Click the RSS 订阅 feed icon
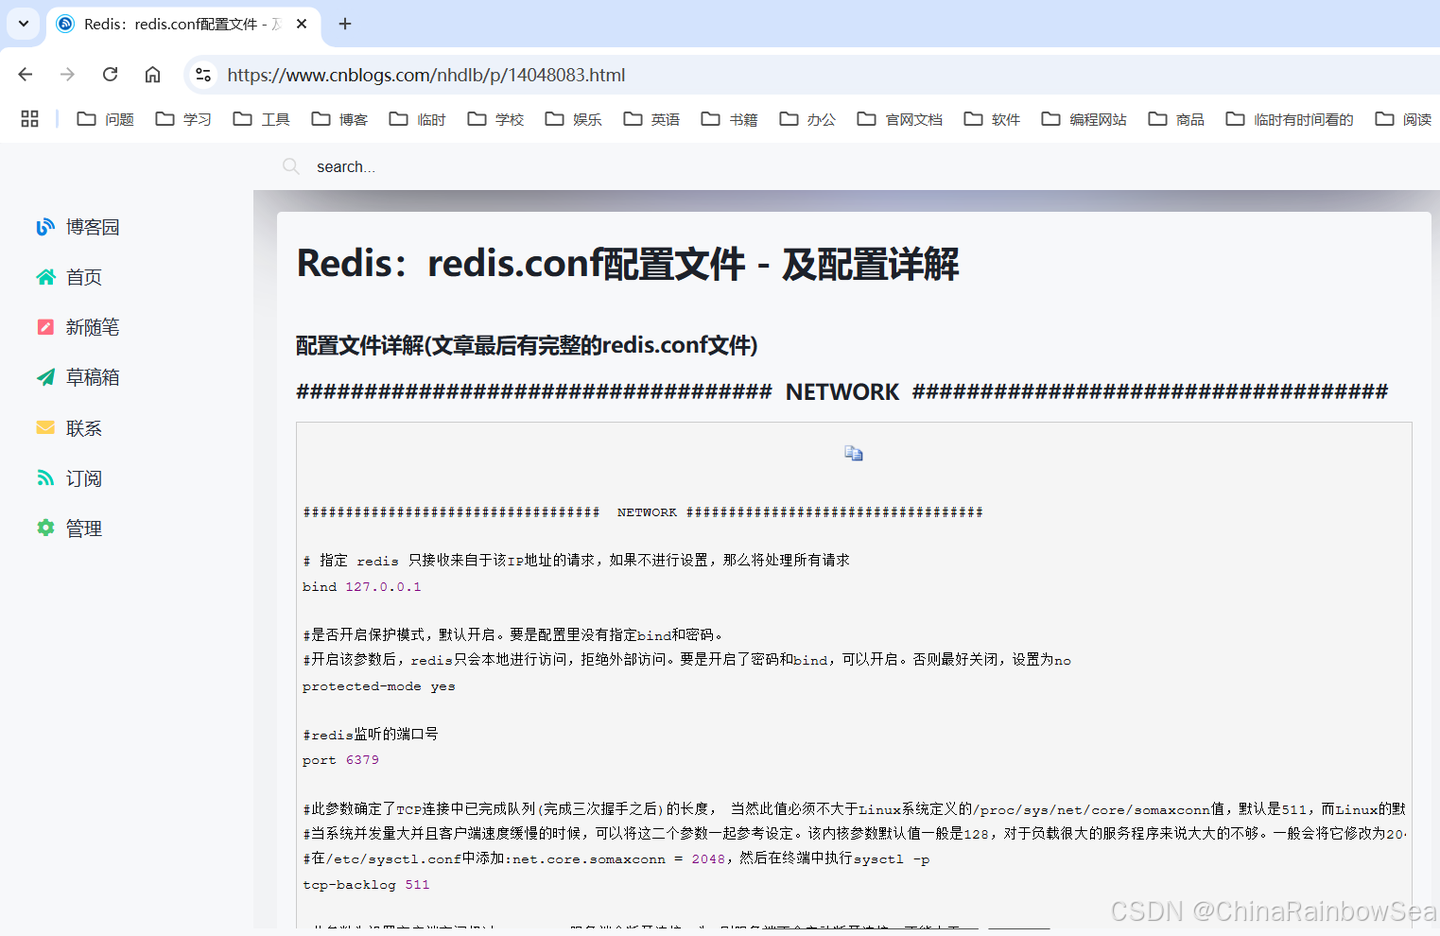 click(46, 478)
